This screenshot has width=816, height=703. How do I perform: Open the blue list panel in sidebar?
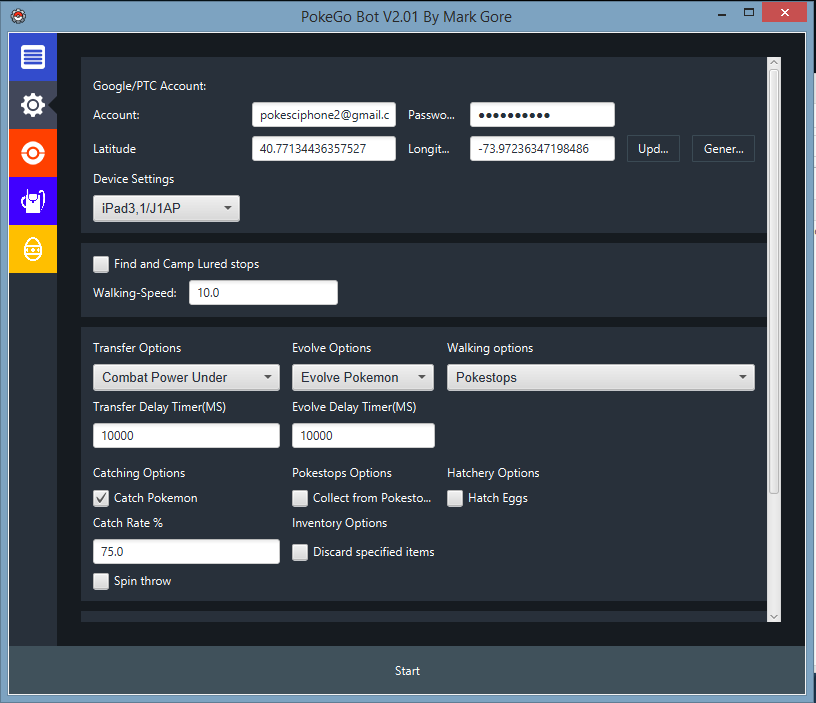point(33,58)
